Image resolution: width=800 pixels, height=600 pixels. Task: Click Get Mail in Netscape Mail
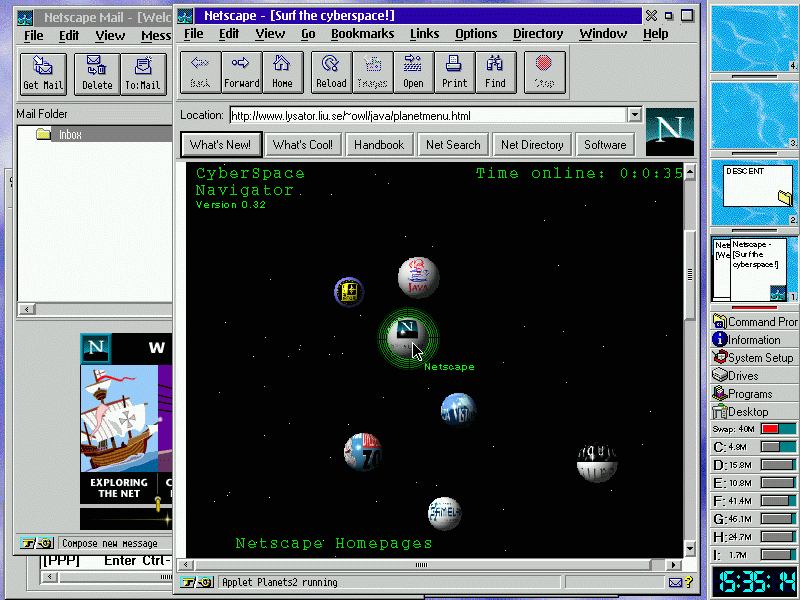44,73
